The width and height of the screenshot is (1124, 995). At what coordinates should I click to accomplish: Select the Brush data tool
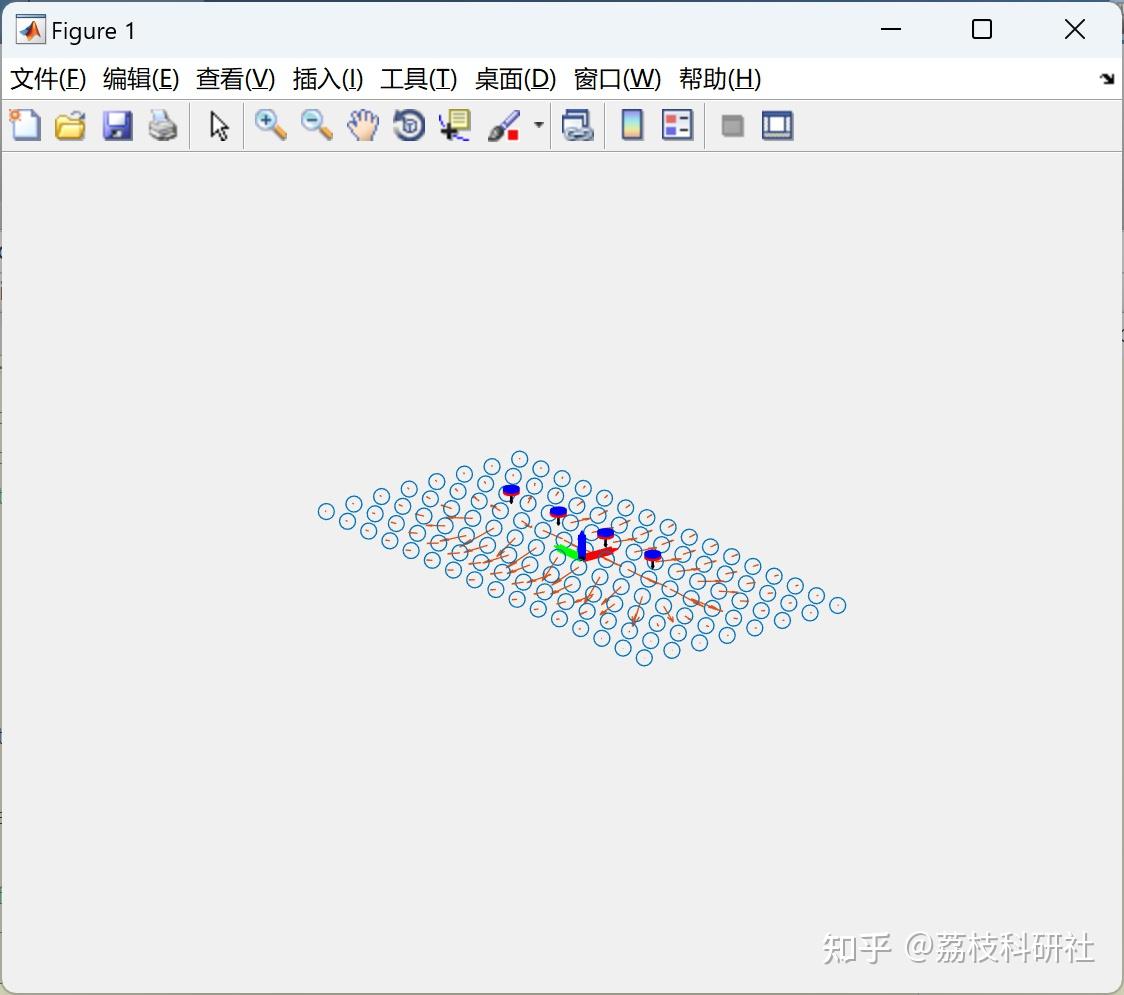pos(504,125)
